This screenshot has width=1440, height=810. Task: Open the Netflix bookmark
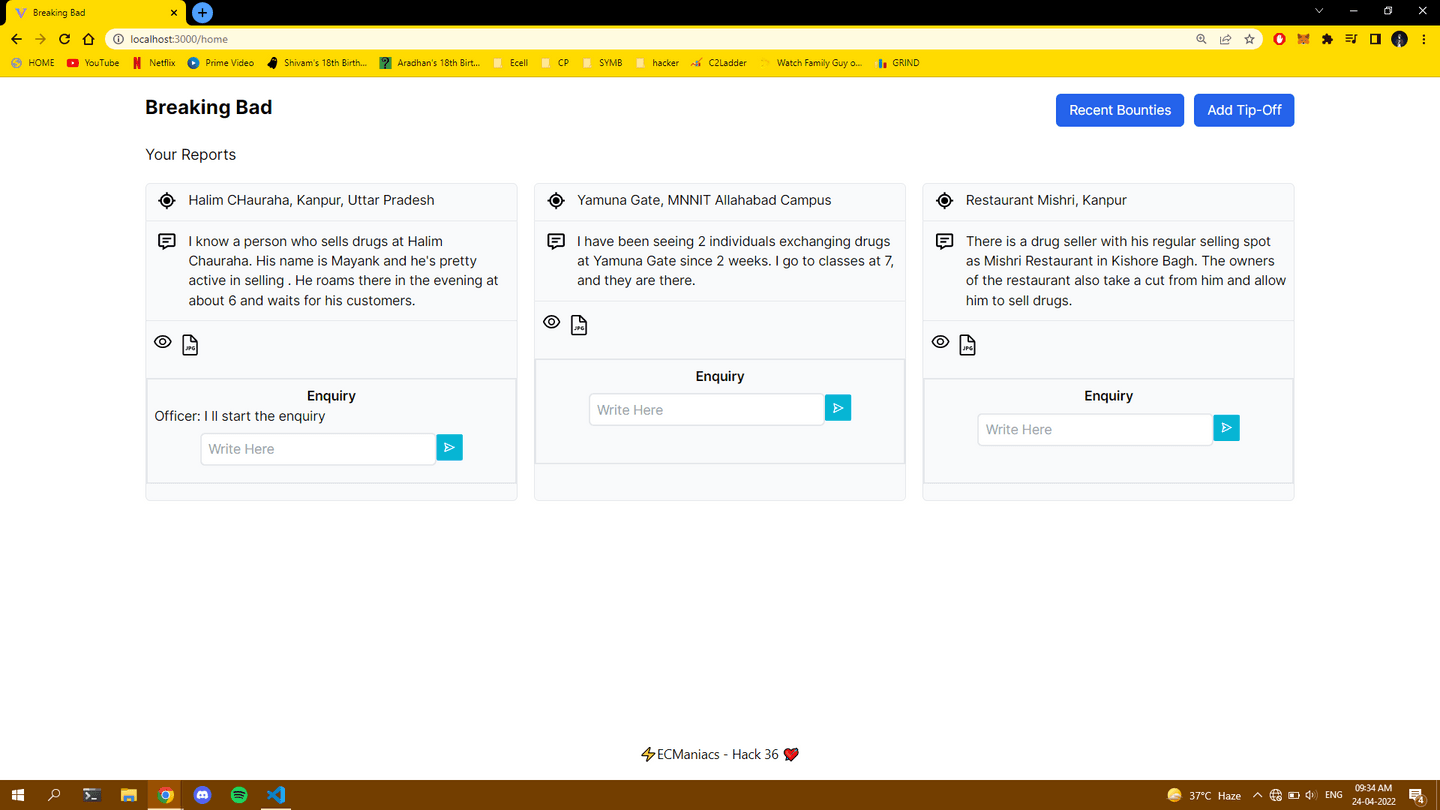coord(154,63)
